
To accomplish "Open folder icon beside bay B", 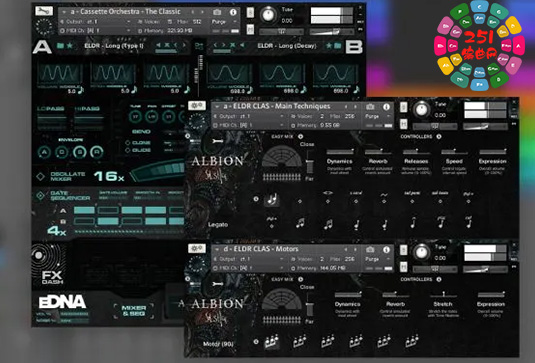I will (x=337, y=45).
